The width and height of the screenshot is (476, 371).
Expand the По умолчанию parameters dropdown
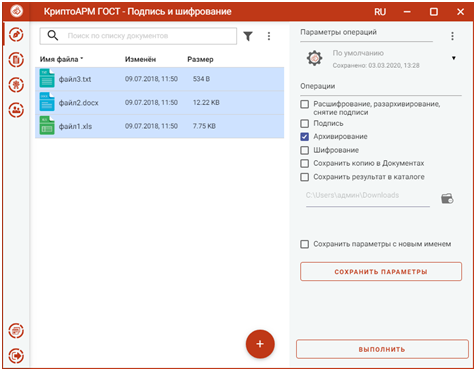[453, 58]
